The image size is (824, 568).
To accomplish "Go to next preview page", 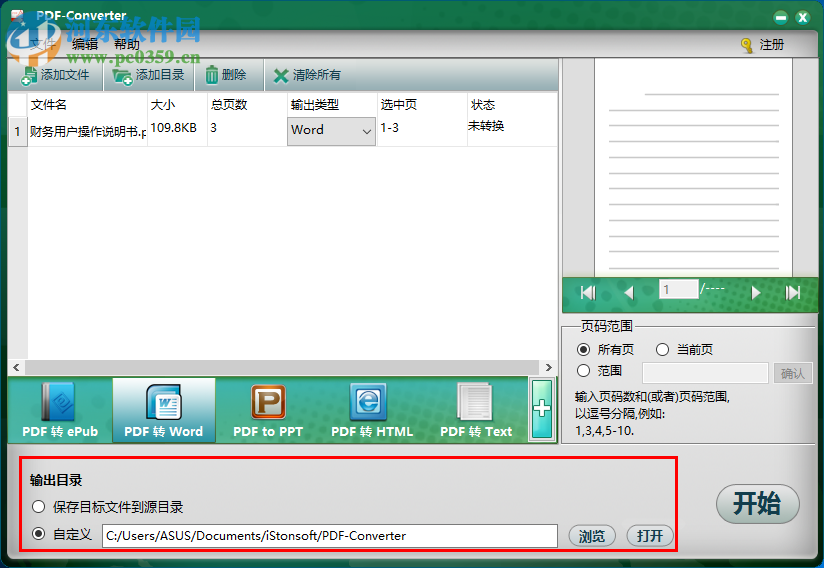I will 756,292.
